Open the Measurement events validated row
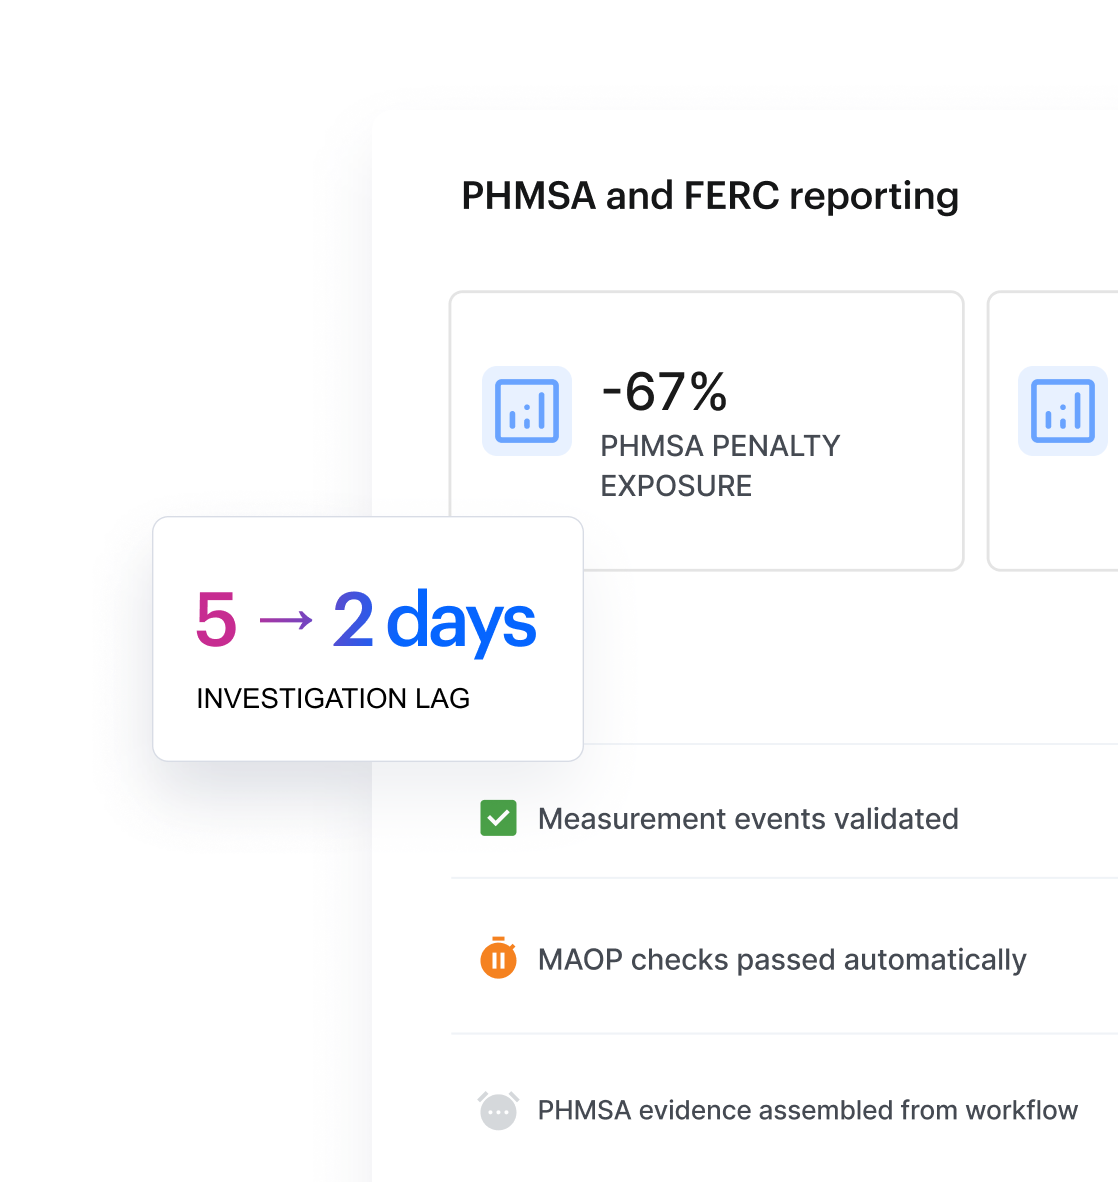 tap(784, 818)
